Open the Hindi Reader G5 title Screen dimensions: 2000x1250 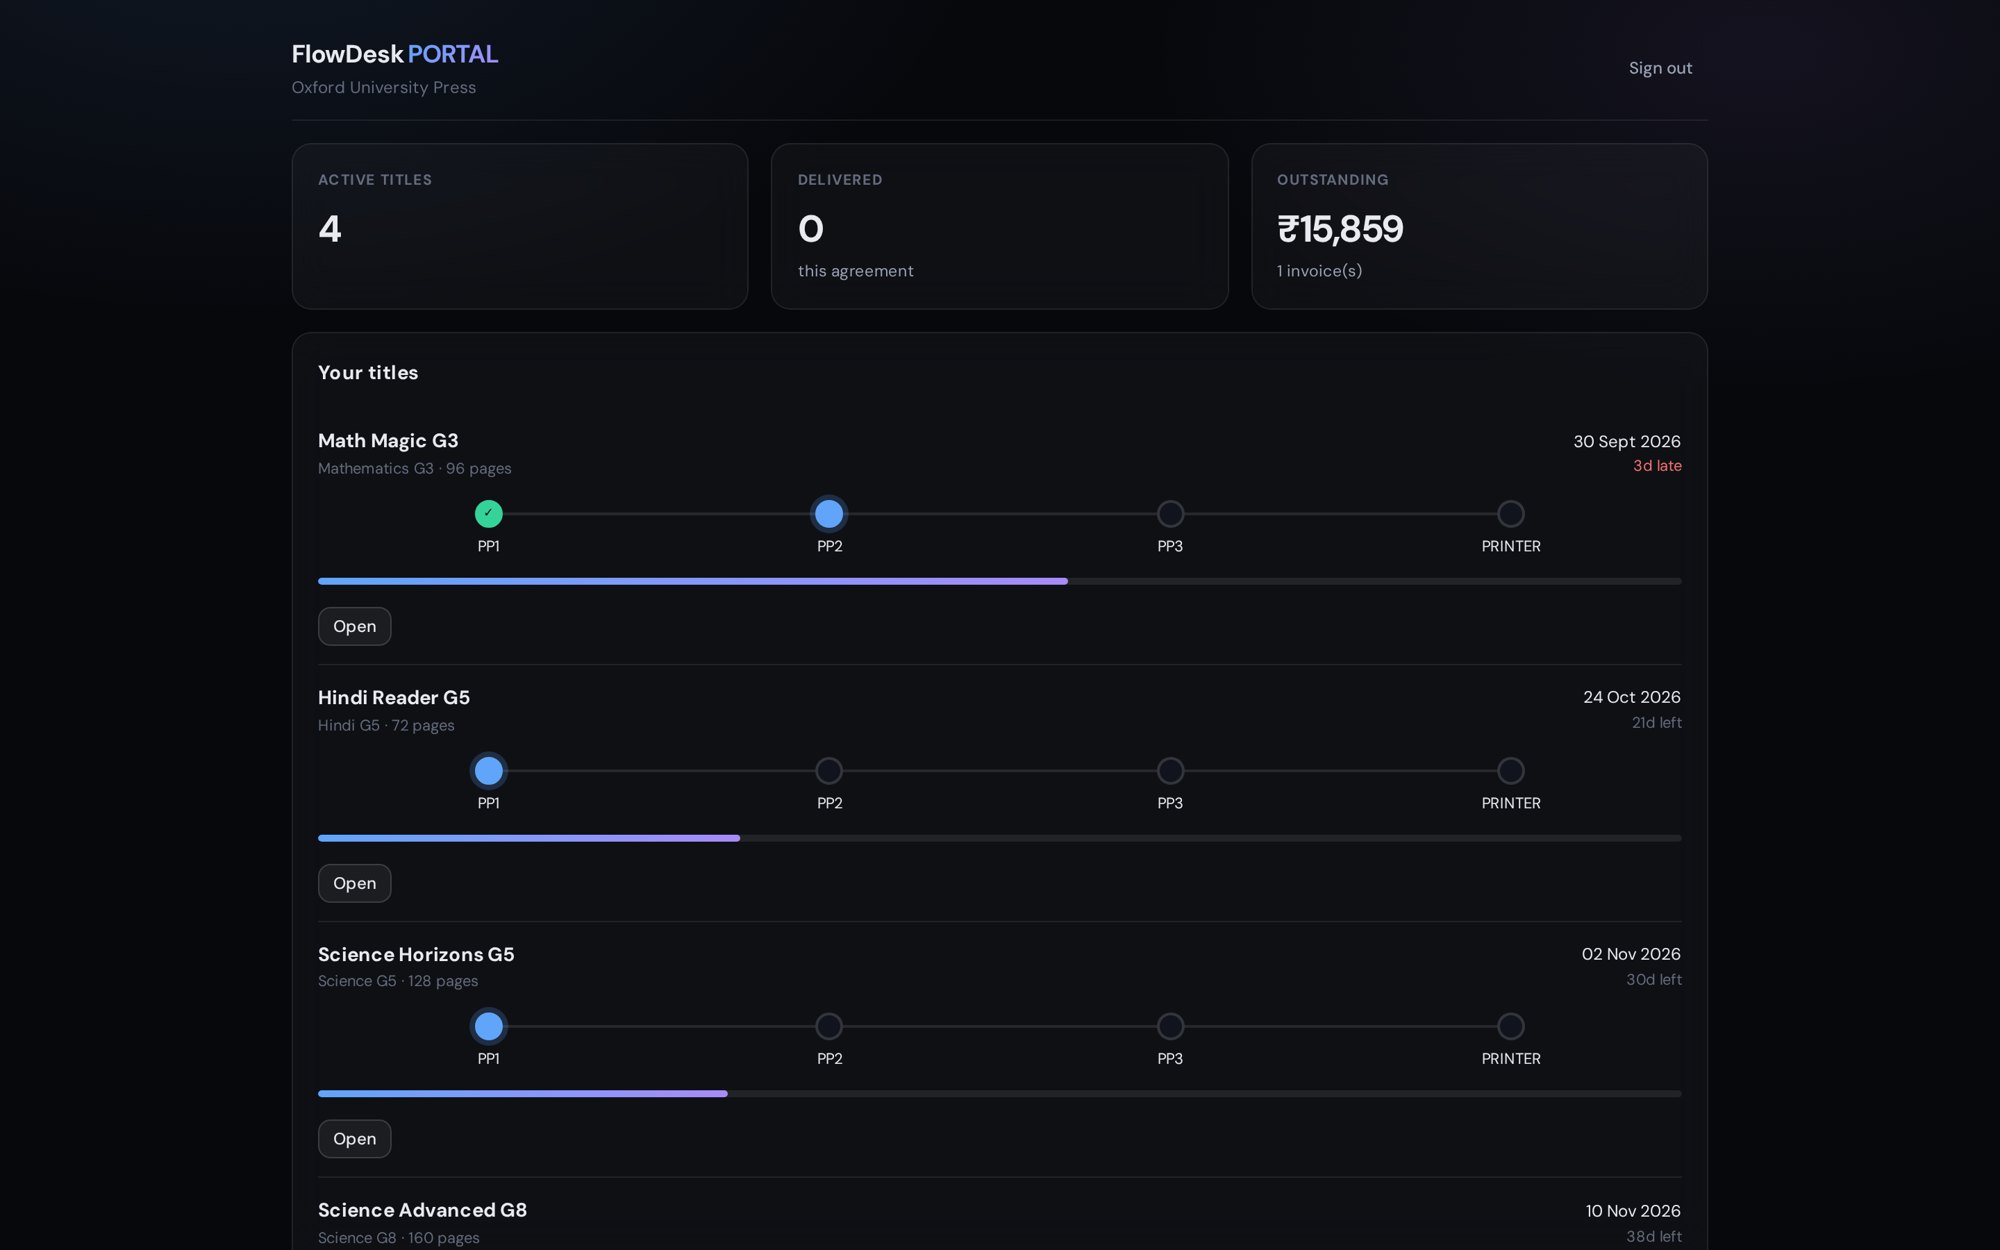[x=354, y=883]
